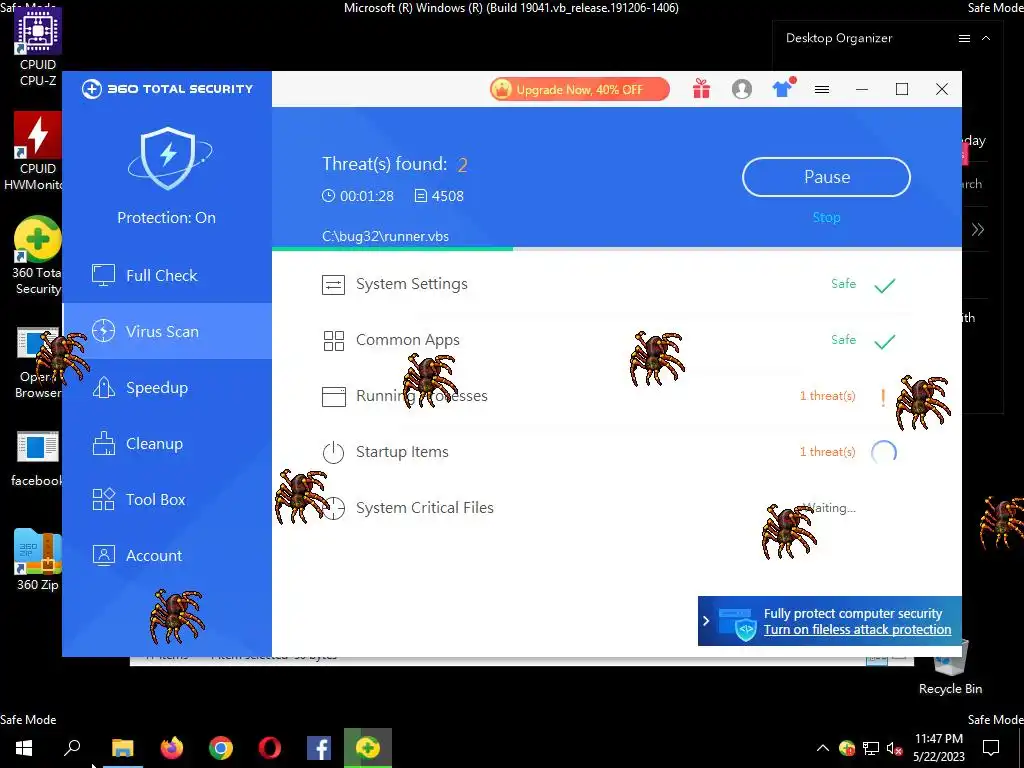Open File Explorer from taskbar

(x=122, y=748)
